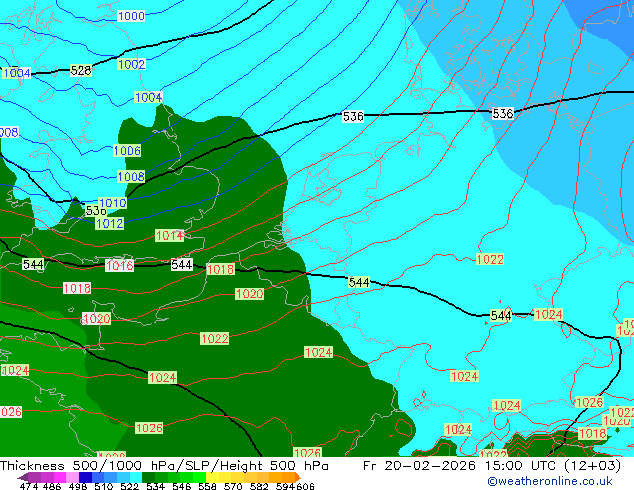Click the blue 1010 isobar label
Viewport: 634px width, 490px height.
(x=112, y=203)
